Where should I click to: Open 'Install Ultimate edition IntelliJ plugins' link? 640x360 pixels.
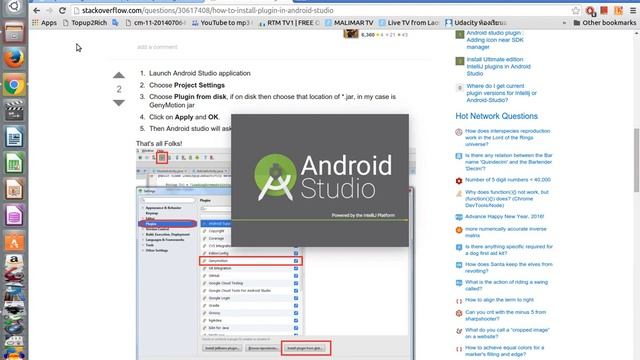(x=498, y=67)
